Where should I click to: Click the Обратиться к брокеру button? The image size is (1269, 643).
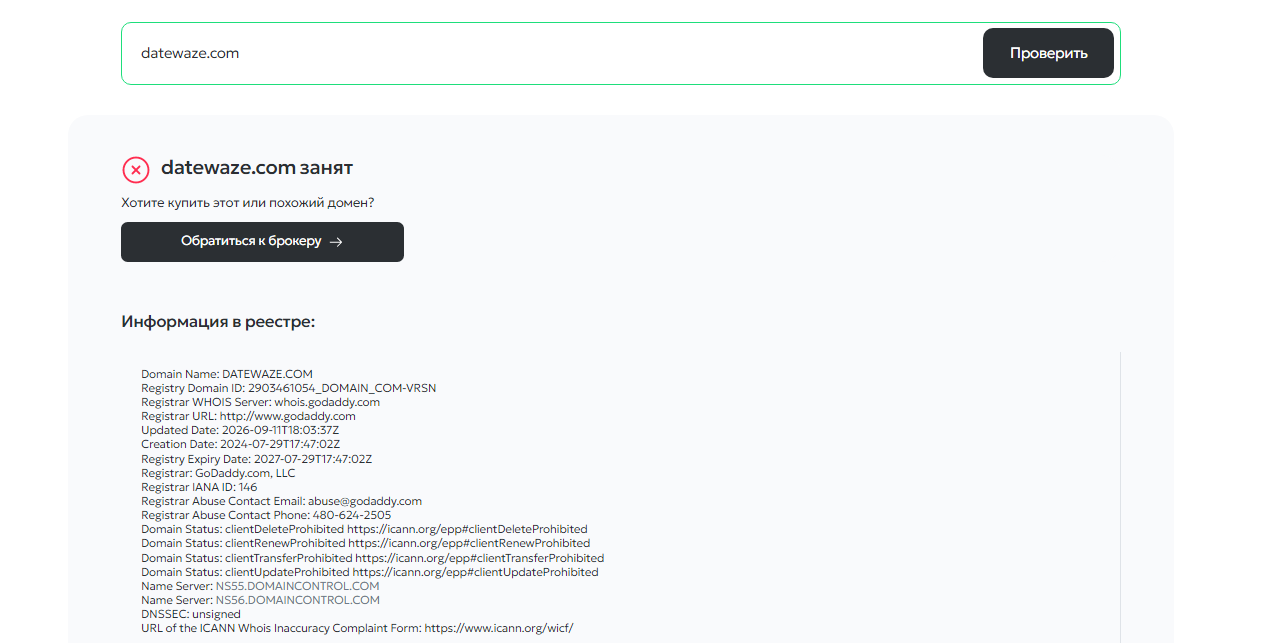262,242
